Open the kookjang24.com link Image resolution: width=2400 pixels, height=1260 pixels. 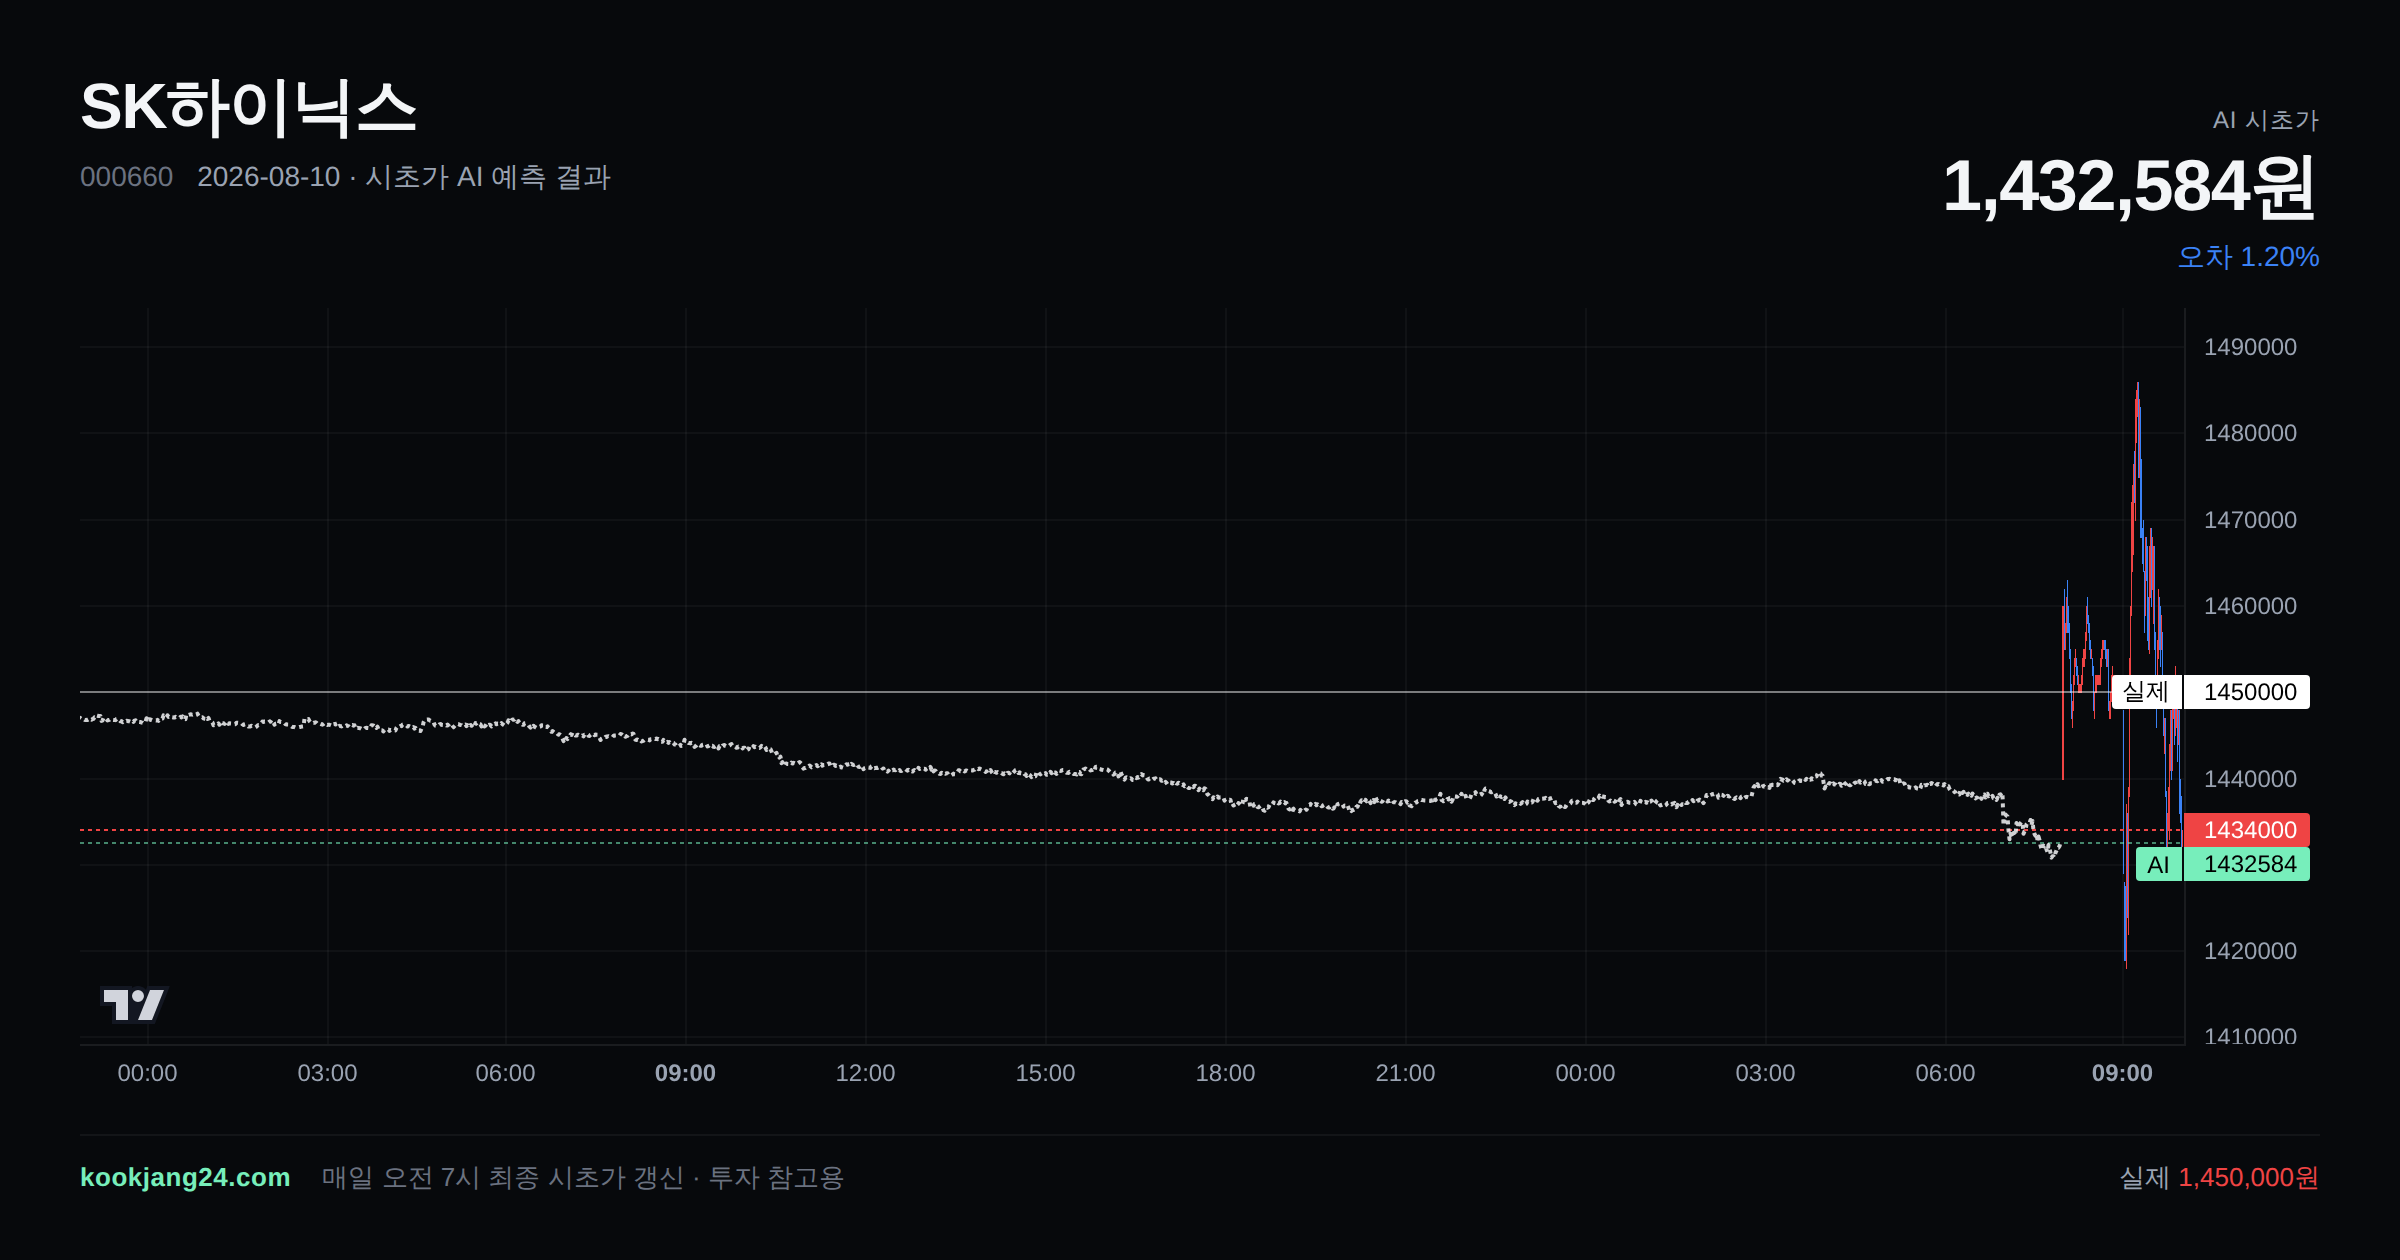click(x=185, y=1177)
